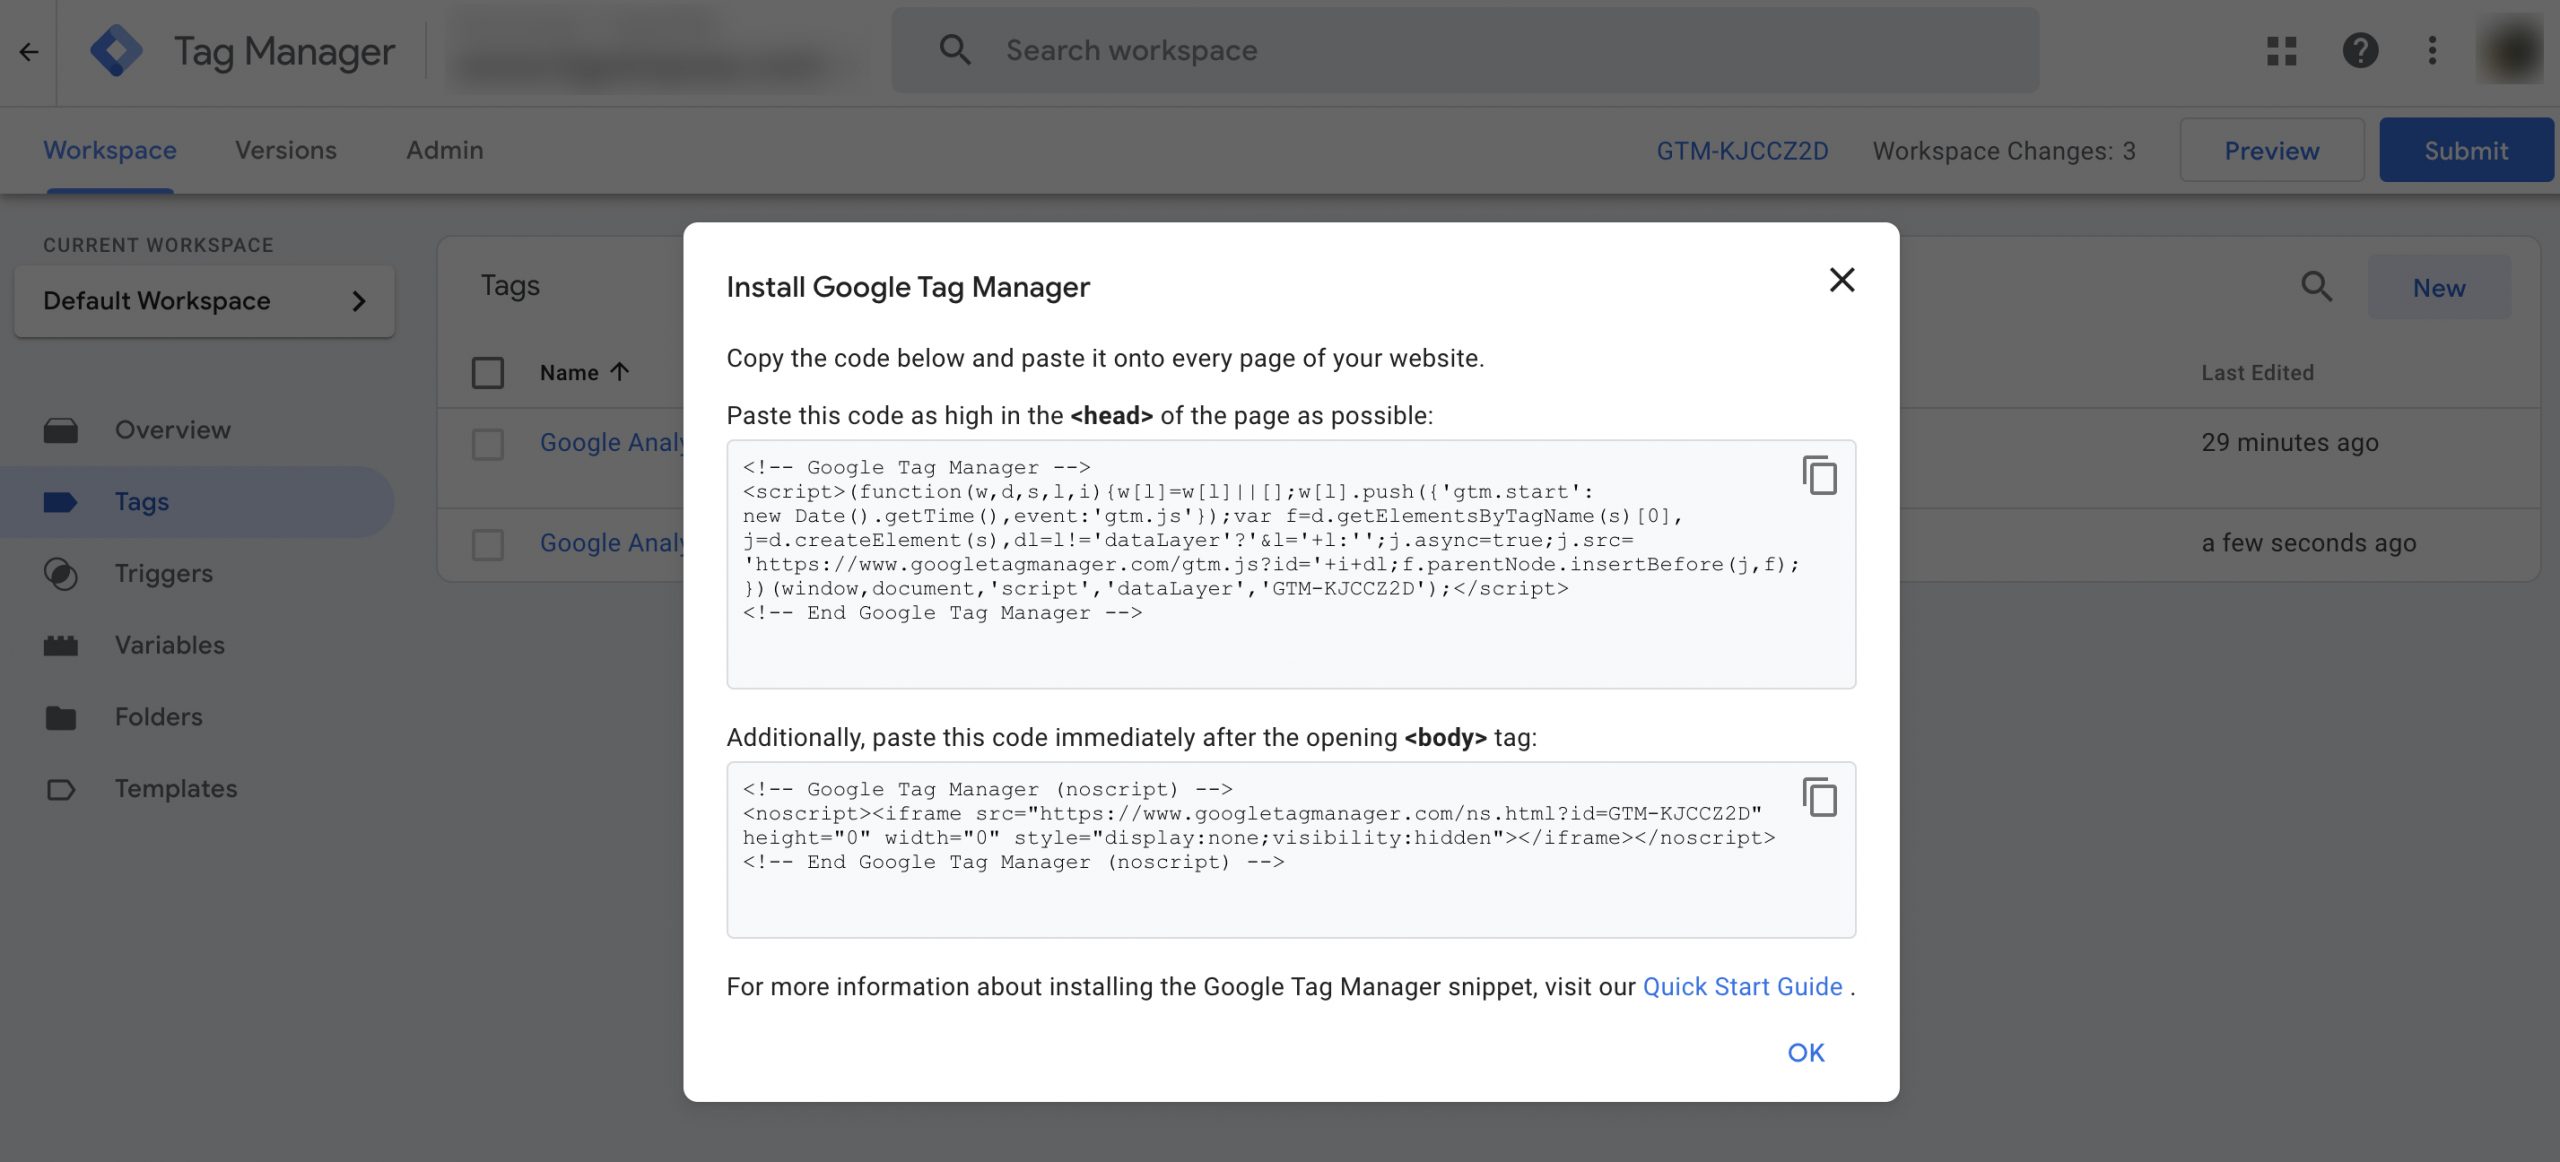Click the search icon in Tags panel
The height and width of the screenshot is (1162, 2560).
pyautogui.click(x=2317, y=287)
